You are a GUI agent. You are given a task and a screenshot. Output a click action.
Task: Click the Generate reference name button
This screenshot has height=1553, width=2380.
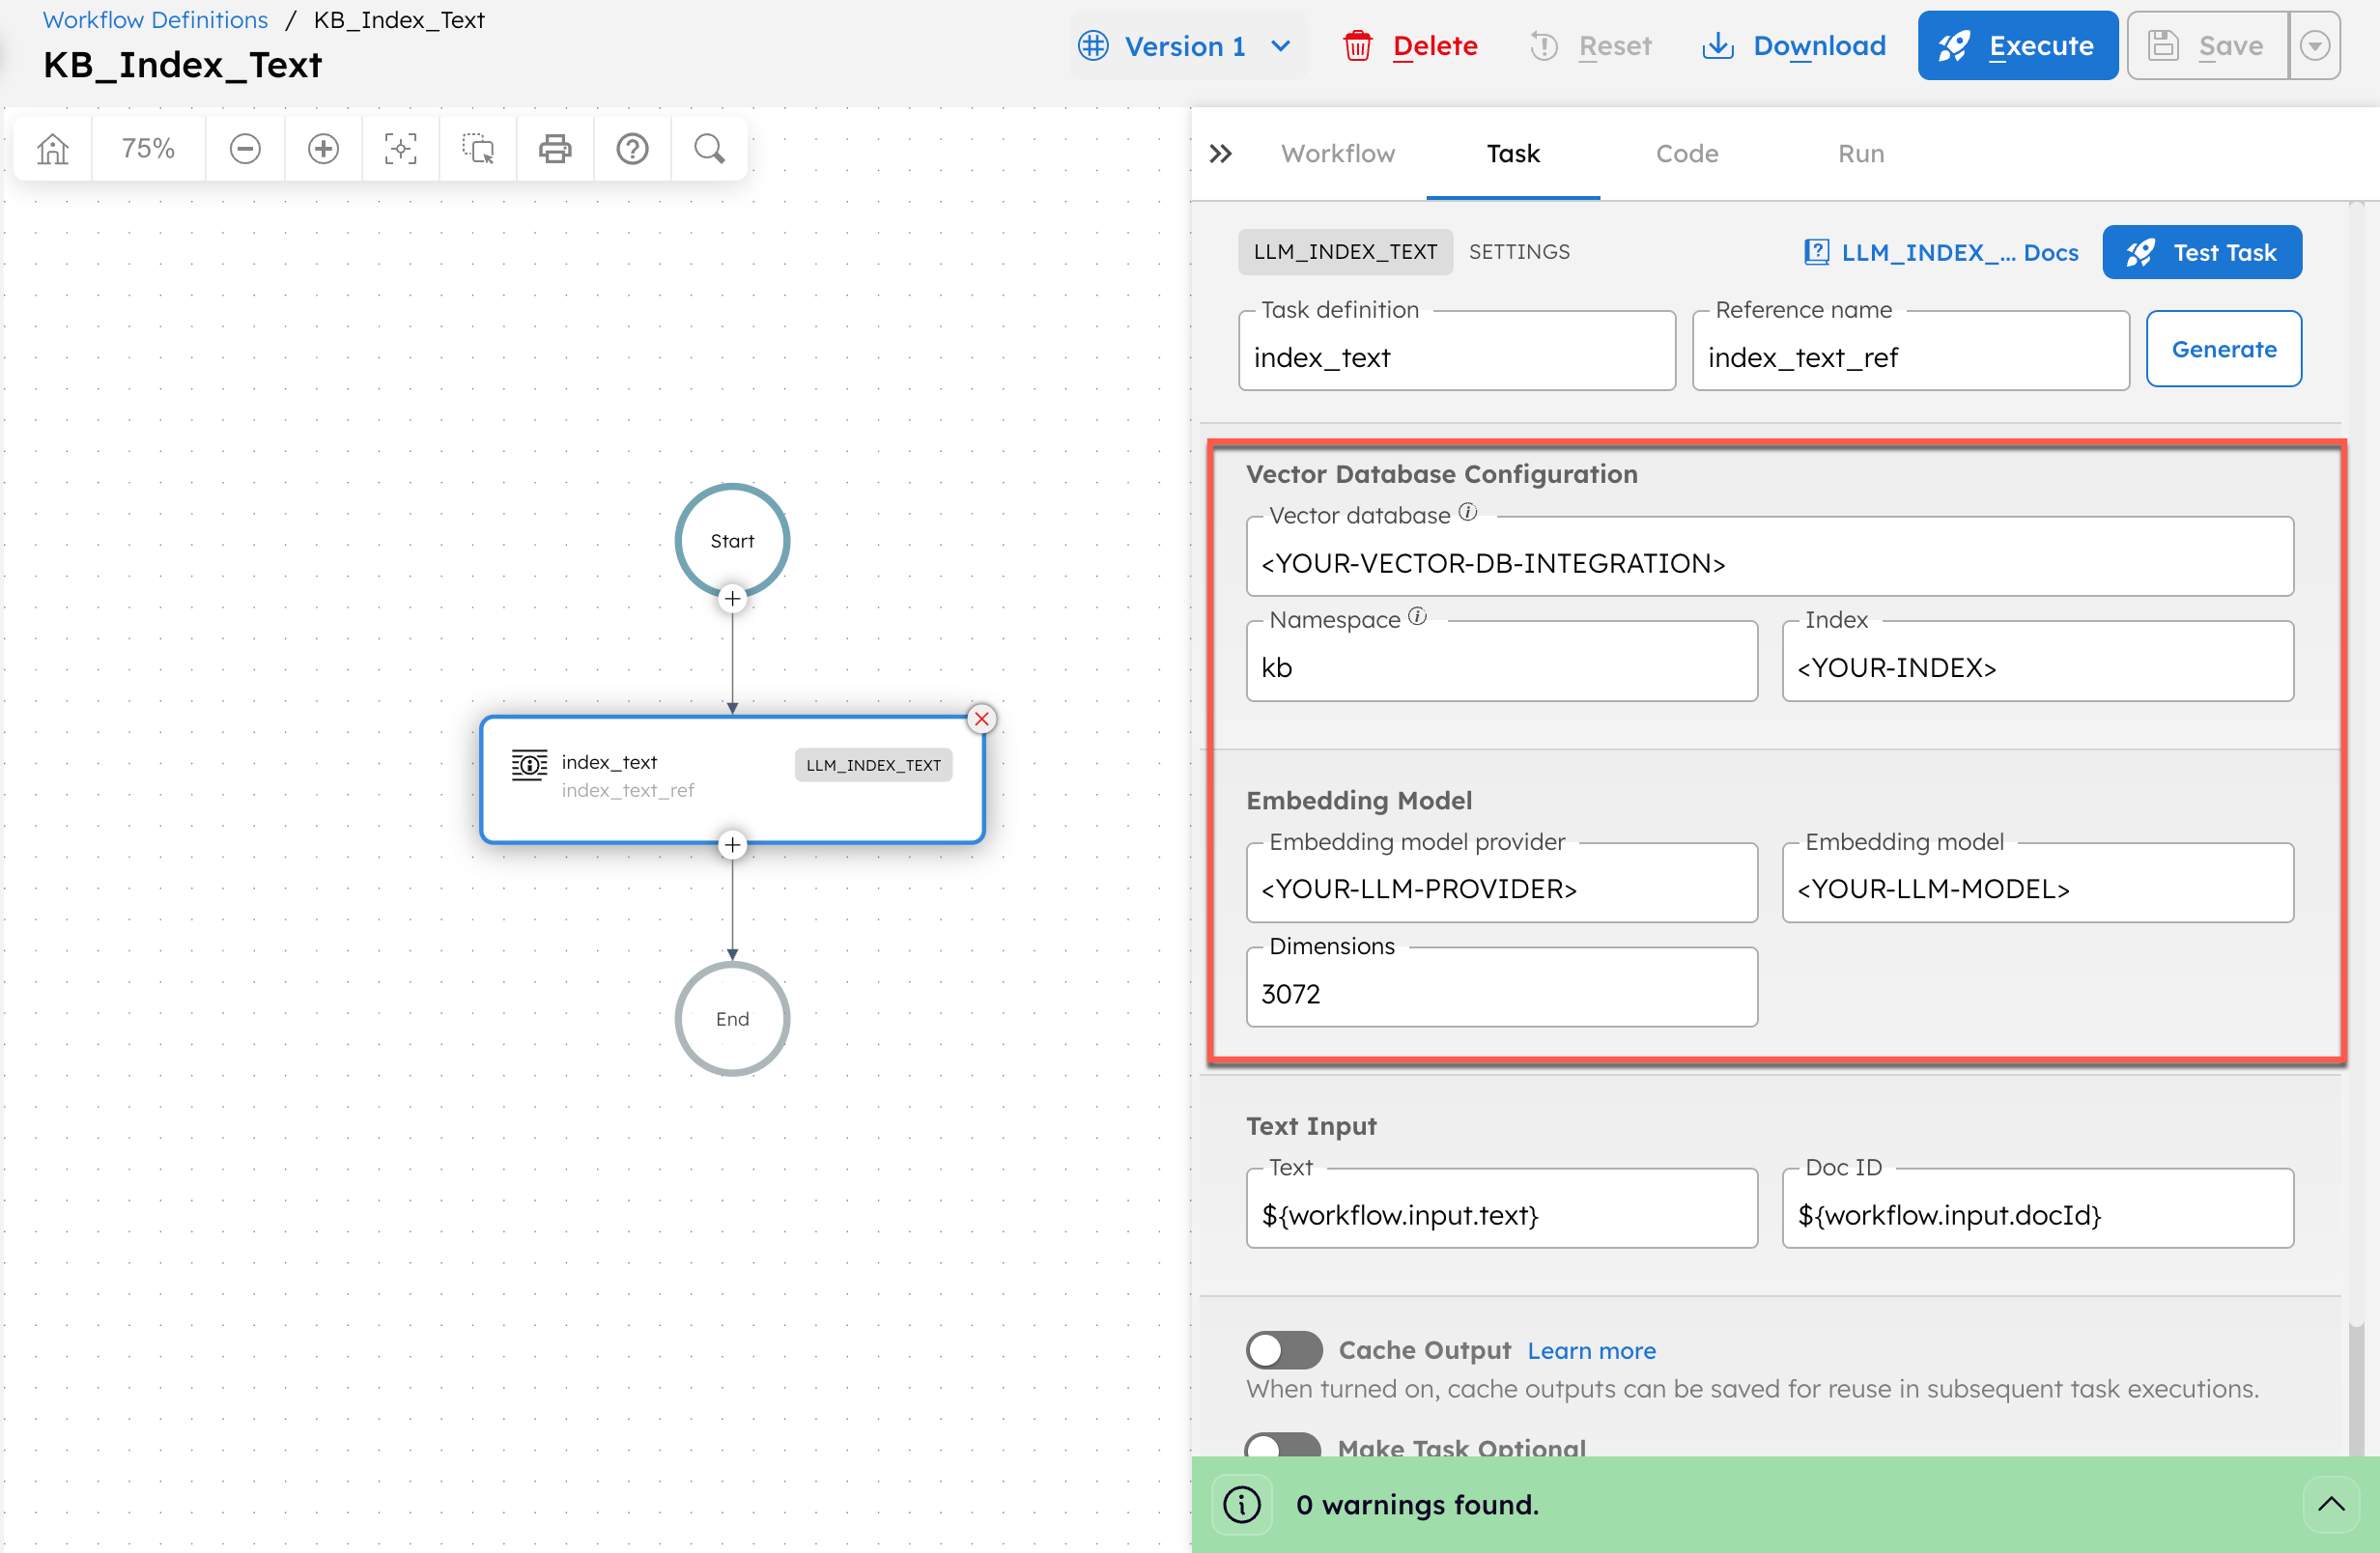(x=2224, y=349)
